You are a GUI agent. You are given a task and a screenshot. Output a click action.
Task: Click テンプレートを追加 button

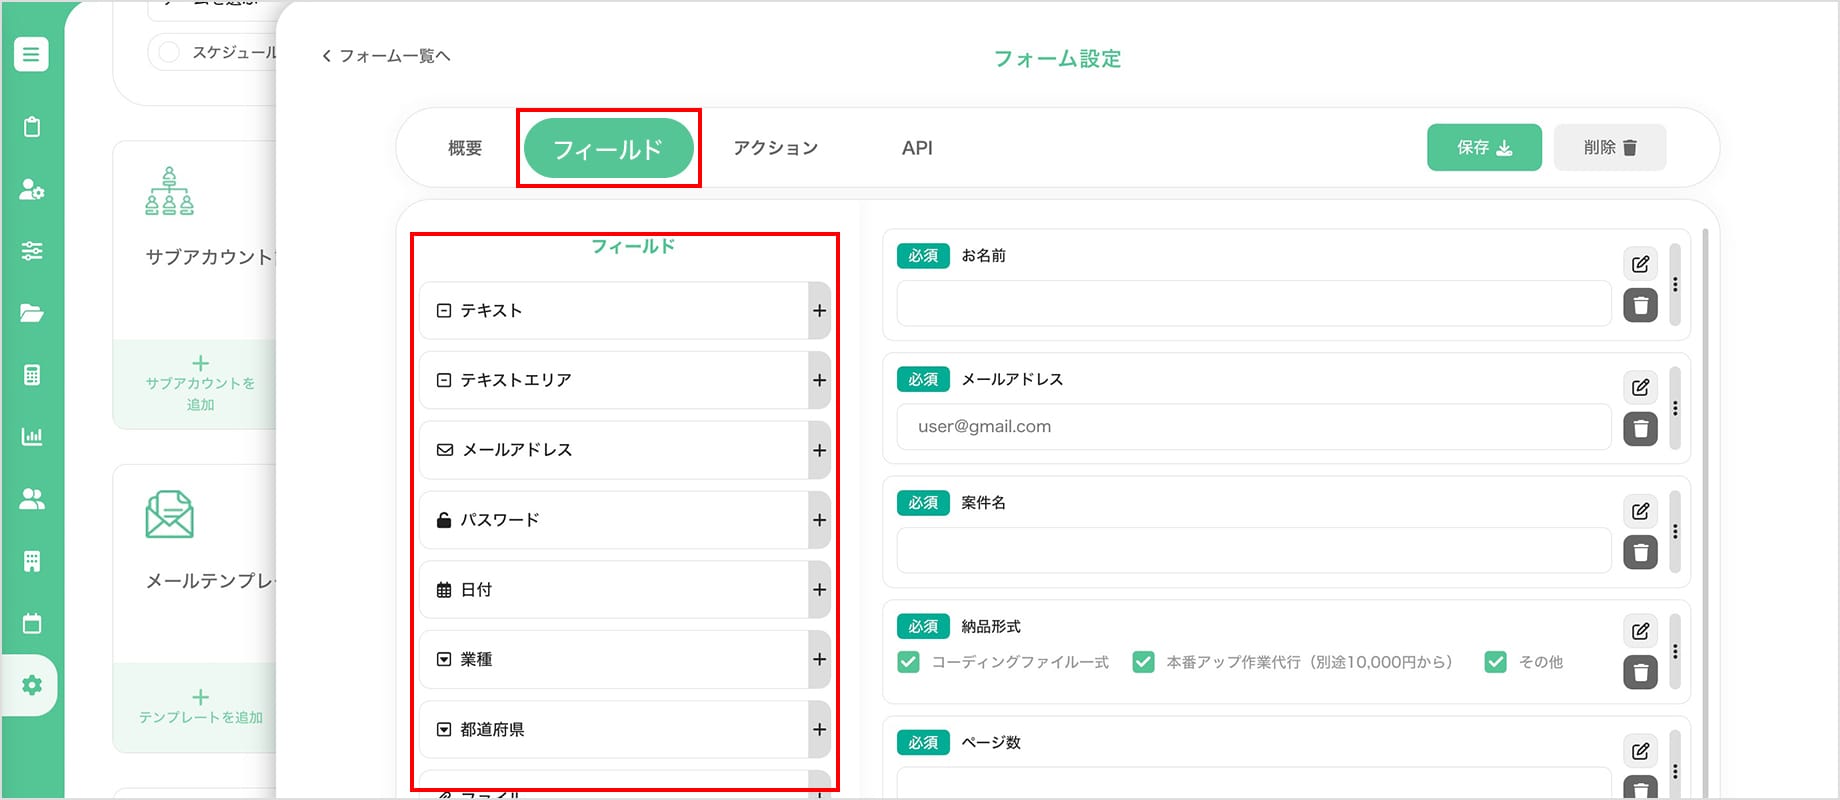200,706
